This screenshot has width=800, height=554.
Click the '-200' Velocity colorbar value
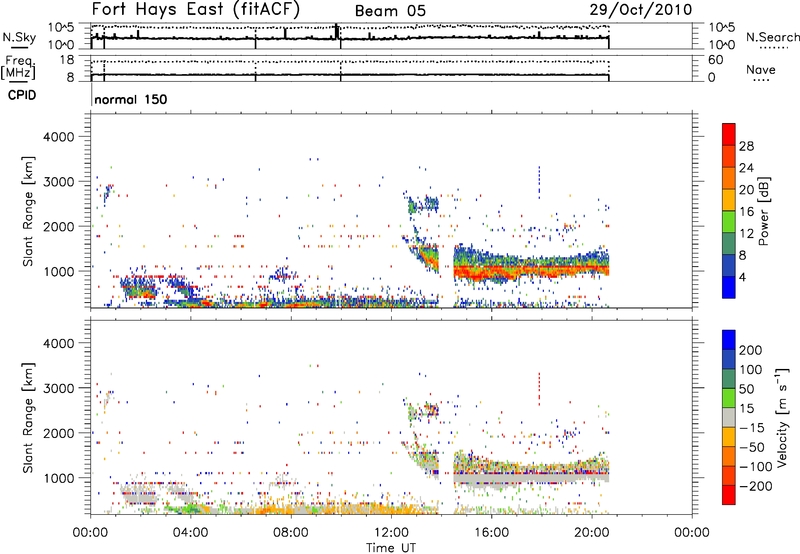(754, 486)
